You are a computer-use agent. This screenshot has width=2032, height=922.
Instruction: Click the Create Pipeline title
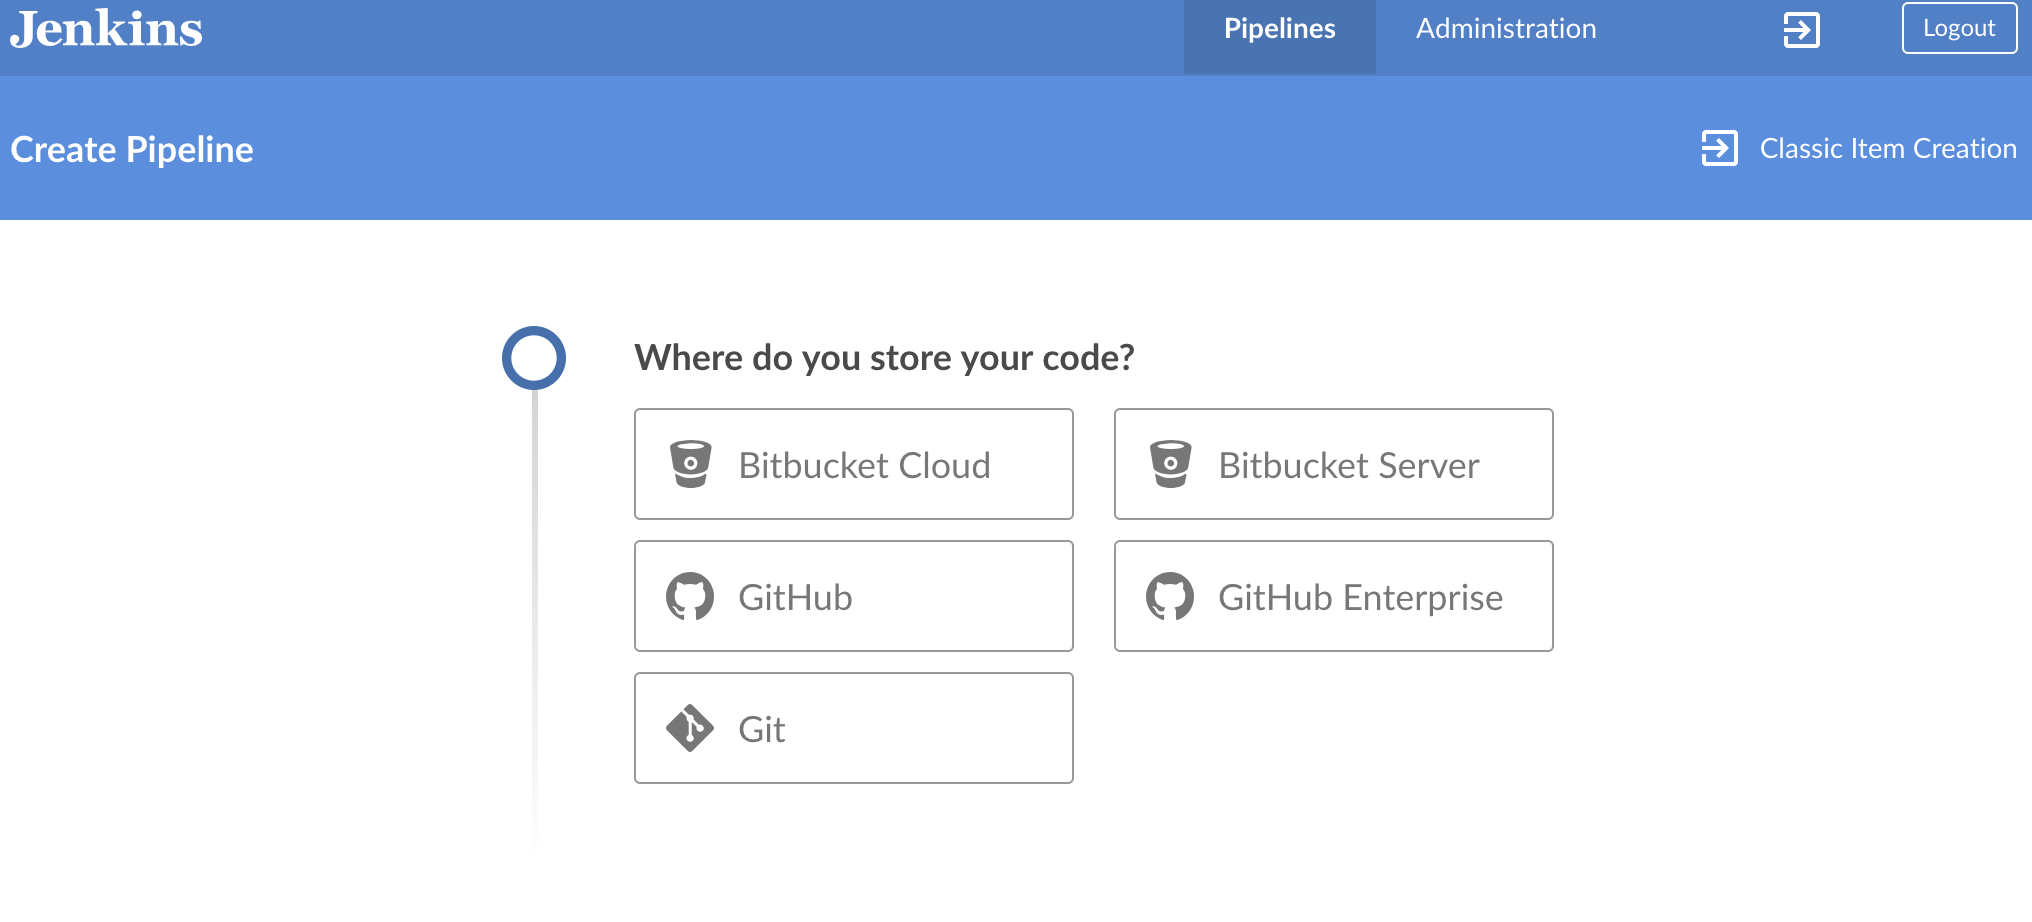pos(132,150)
